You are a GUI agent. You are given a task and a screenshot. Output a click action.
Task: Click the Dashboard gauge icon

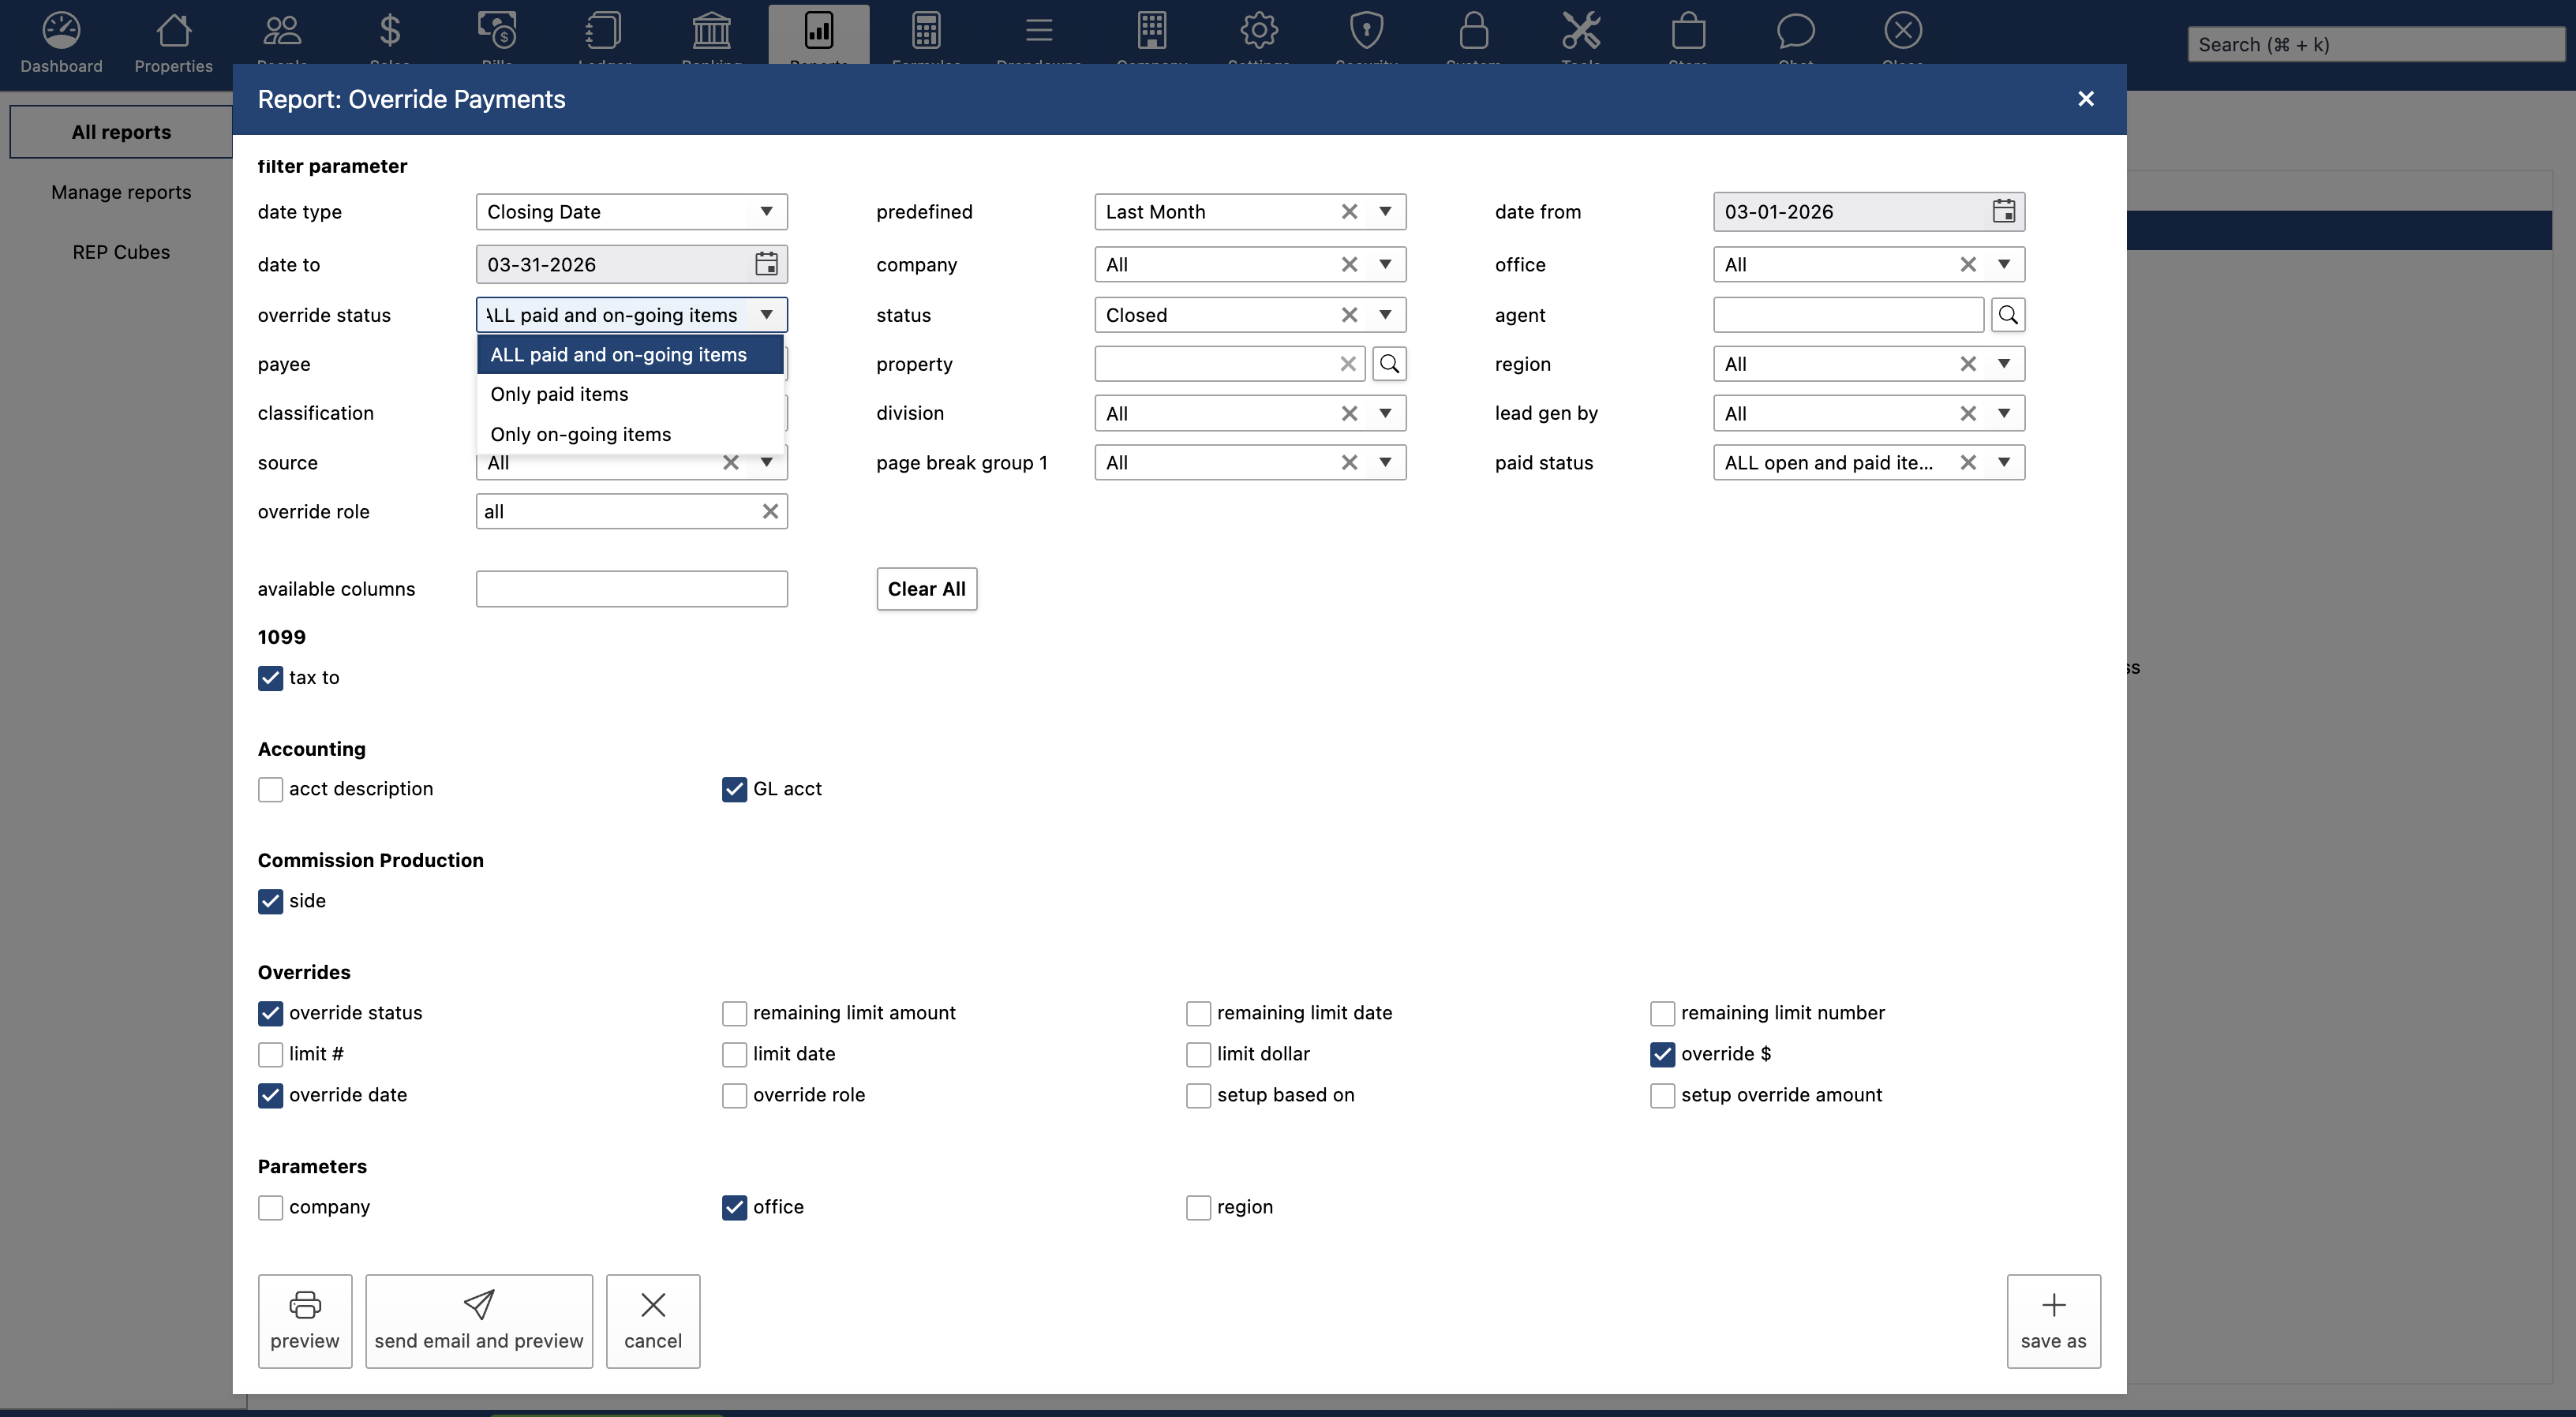[61, 31]
